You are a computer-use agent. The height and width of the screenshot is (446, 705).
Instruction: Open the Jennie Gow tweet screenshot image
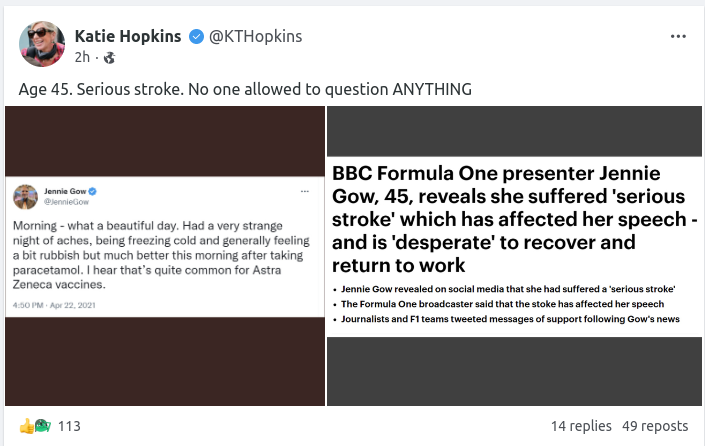pyautogui.click(x=165, y=255)
